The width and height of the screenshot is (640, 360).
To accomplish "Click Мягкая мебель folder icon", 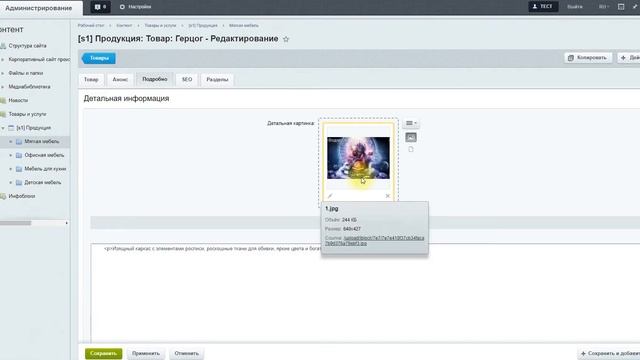I will pos(19,142).
